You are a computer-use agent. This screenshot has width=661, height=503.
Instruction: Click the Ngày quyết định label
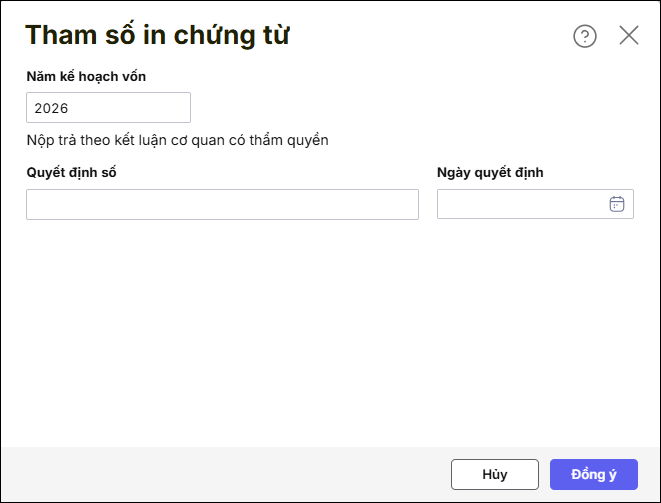tap(490, 172)
